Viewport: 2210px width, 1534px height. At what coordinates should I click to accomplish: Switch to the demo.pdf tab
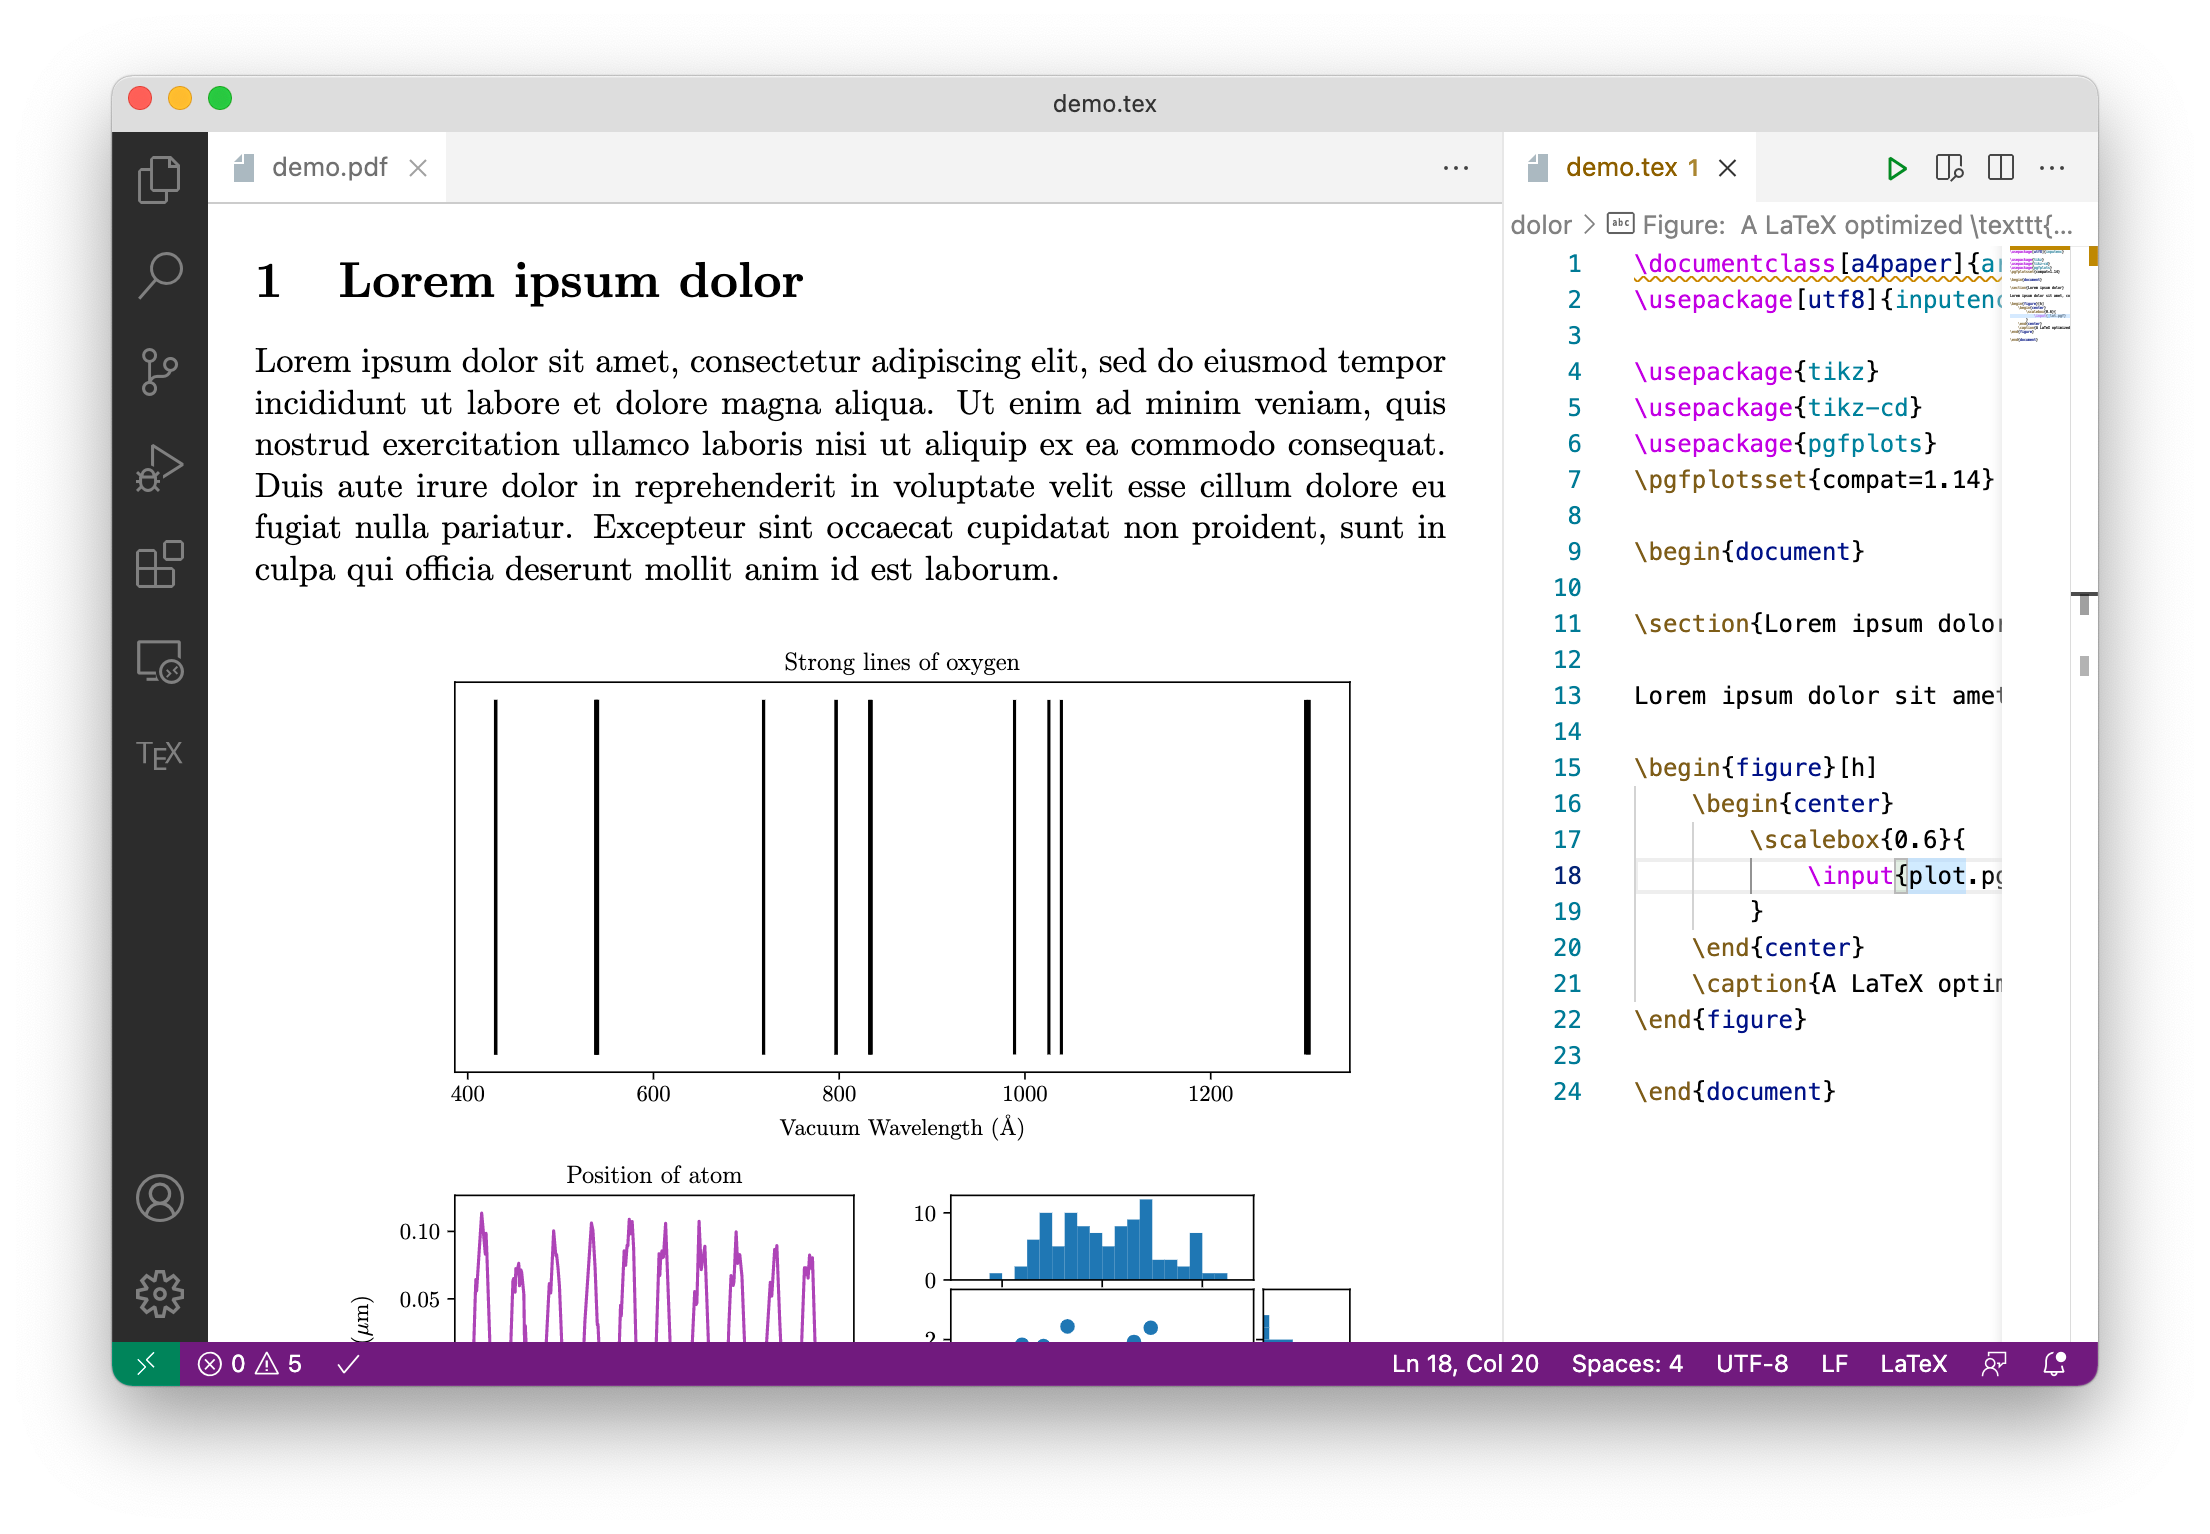pos(328,167)
